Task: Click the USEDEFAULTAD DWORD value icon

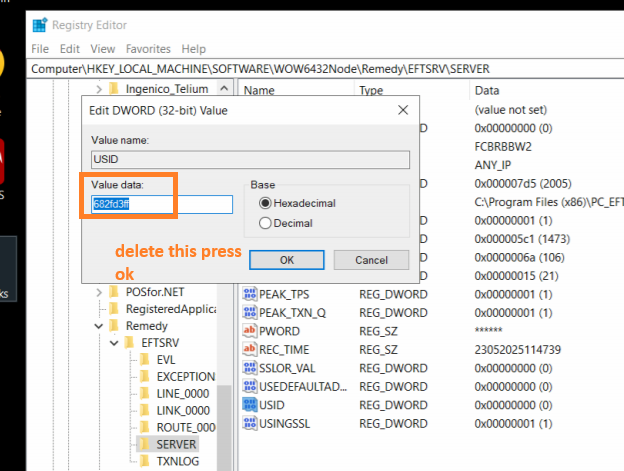Action: [250, 386]
